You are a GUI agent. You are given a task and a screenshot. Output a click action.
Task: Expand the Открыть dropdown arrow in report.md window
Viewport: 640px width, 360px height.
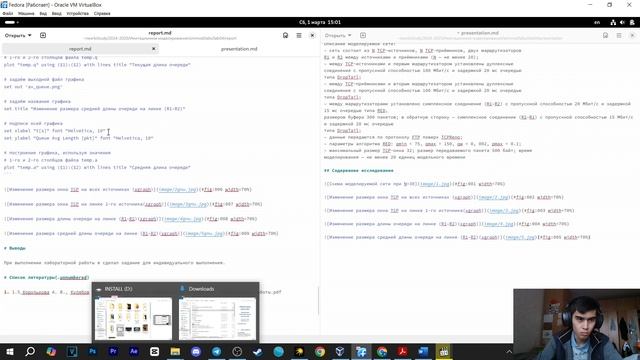(x=29, y=36)
